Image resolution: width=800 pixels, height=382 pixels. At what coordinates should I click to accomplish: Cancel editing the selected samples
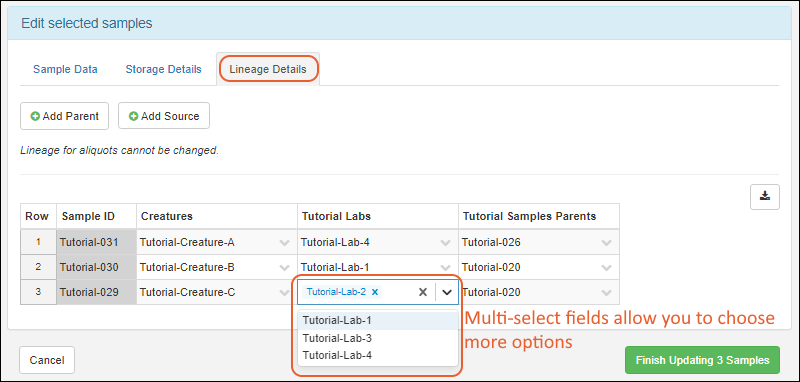click(47, 360)
